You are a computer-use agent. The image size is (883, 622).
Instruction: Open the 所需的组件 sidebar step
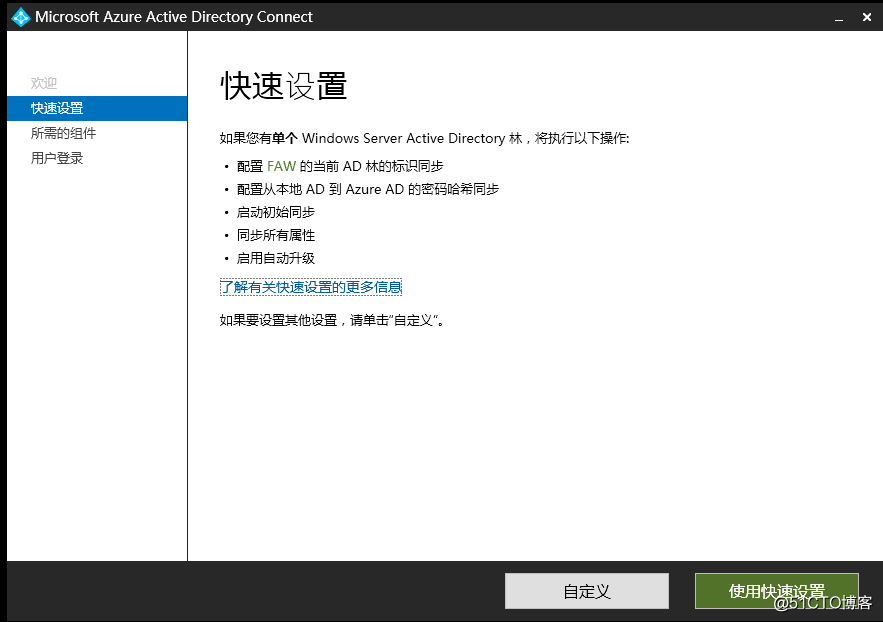coord(64,133)
